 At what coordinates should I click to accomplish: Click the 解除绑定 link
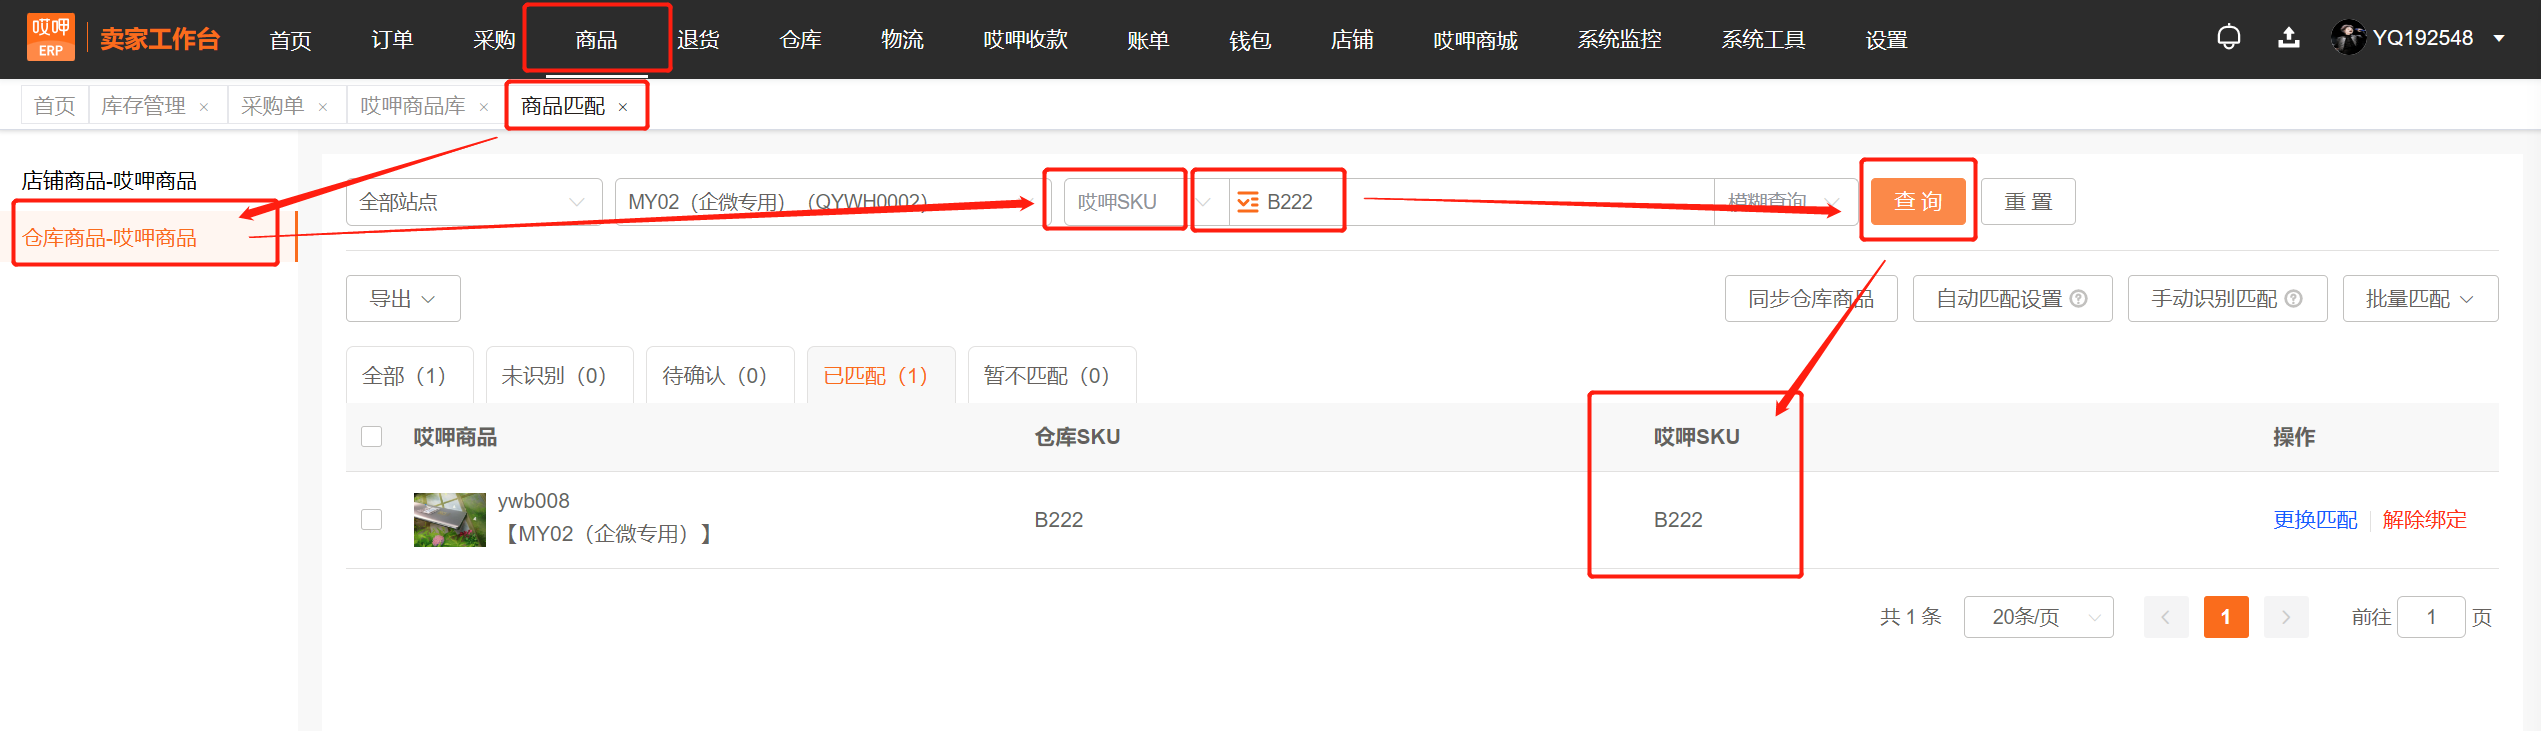tap(2424, 520)
